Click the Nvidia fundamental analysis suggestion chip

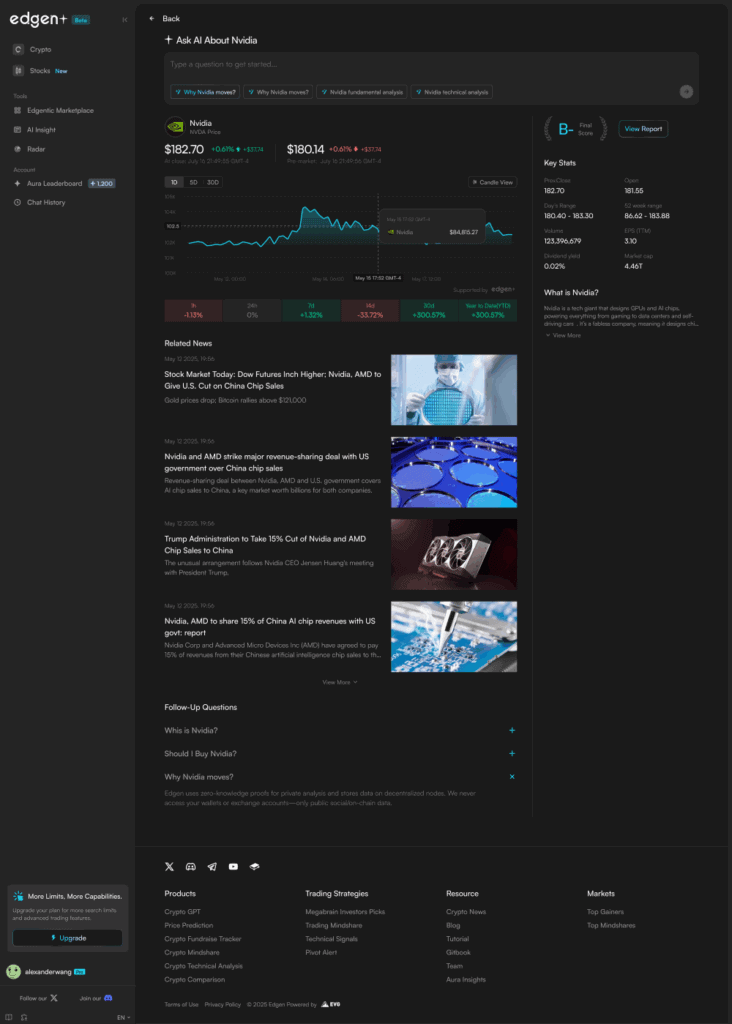pos(362,92)
